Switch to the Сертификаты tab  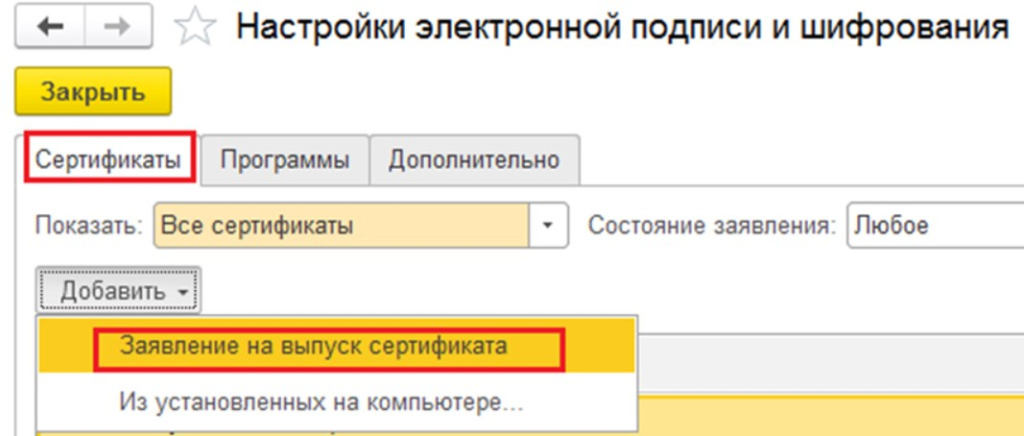coord(109,160)
